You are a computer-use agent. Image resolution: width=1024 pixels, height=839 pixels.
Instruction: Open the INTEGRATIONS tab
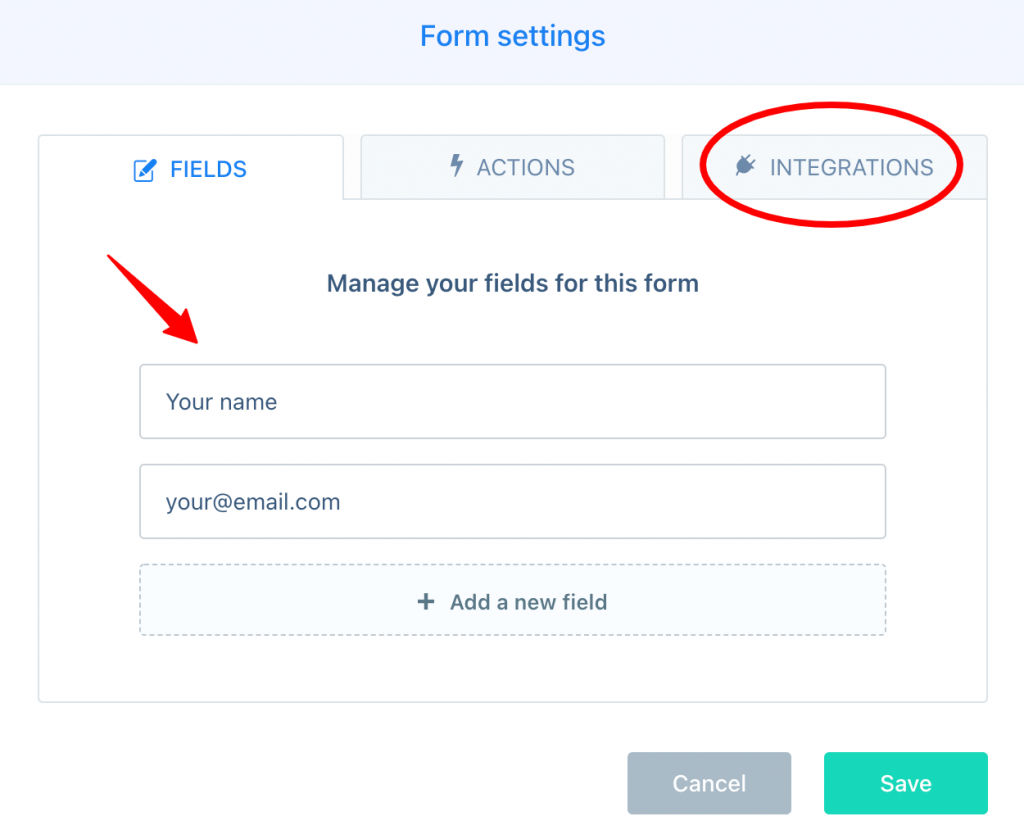tap(834, 167)
